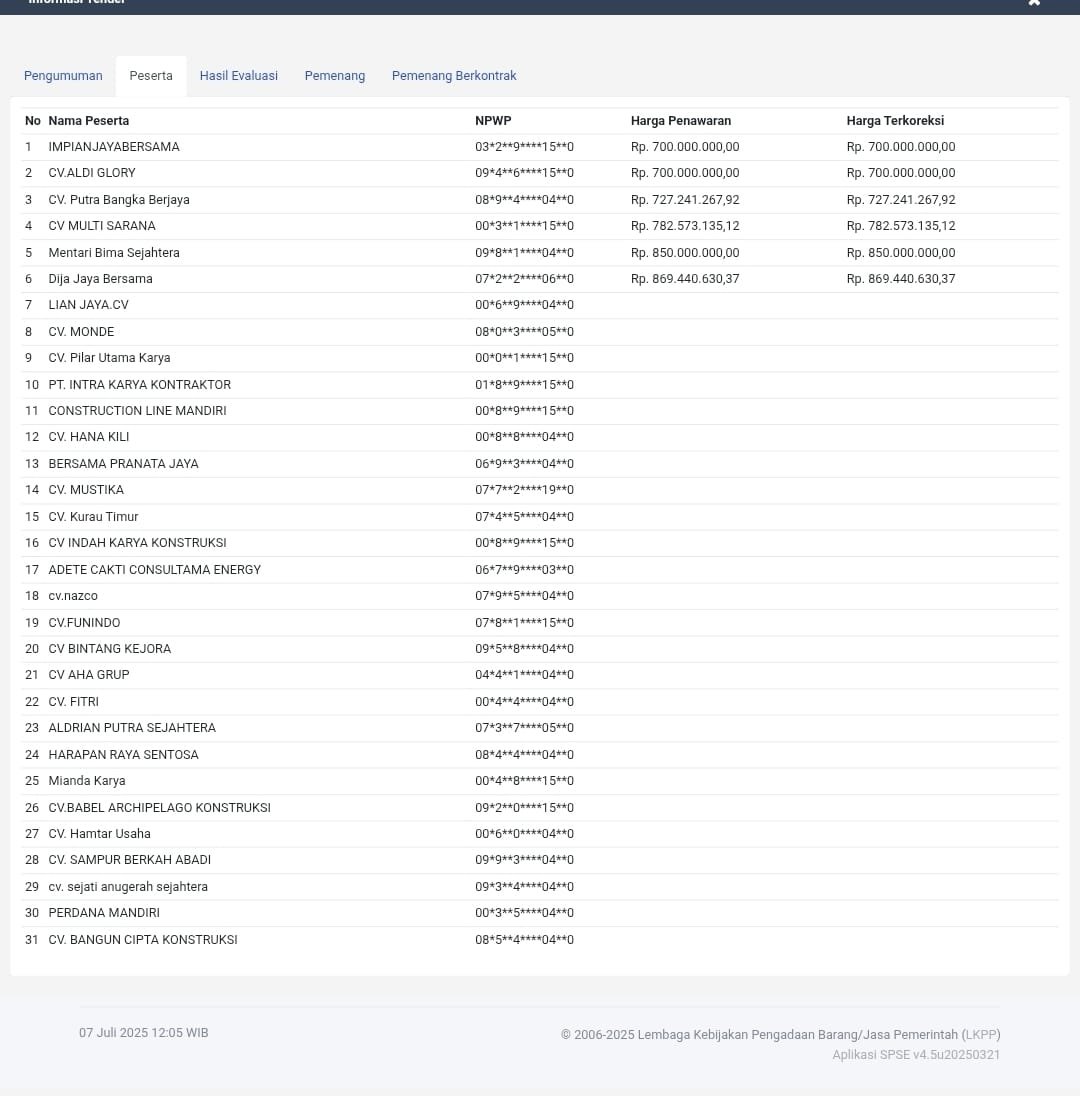Screen dimensions: 1080x1096
Task: Select participant Dija Jaya Bersama
Action: click(x=101, y=279)
